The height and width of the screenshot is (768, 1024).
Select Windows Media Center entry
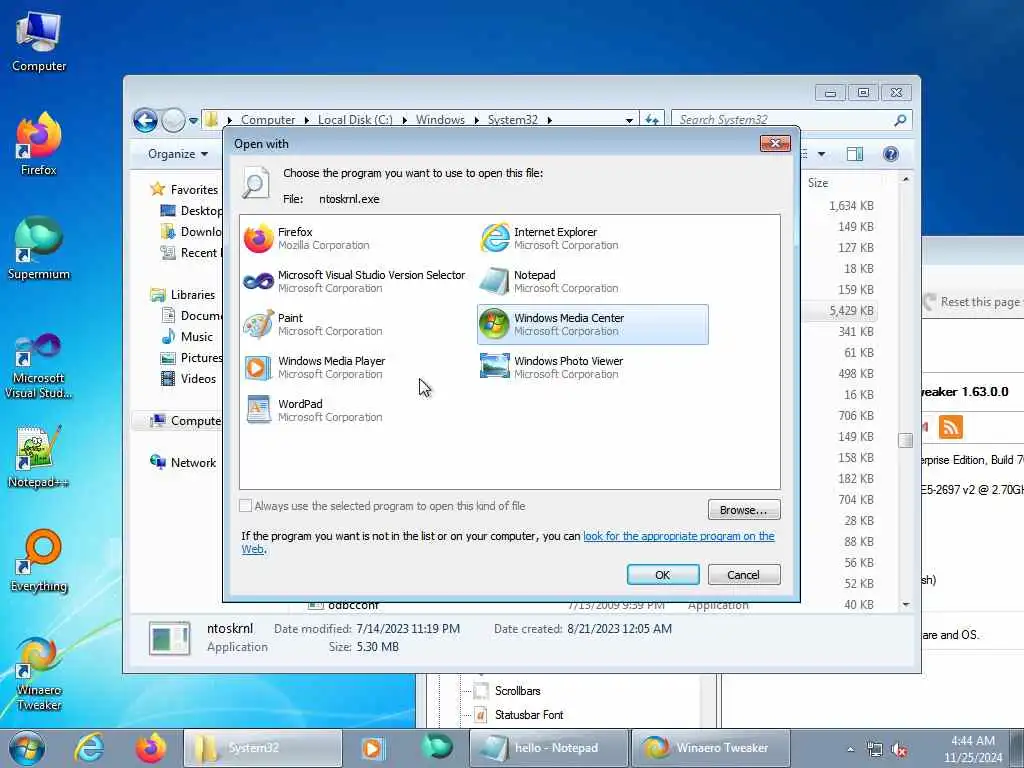(x=592, y=325)
